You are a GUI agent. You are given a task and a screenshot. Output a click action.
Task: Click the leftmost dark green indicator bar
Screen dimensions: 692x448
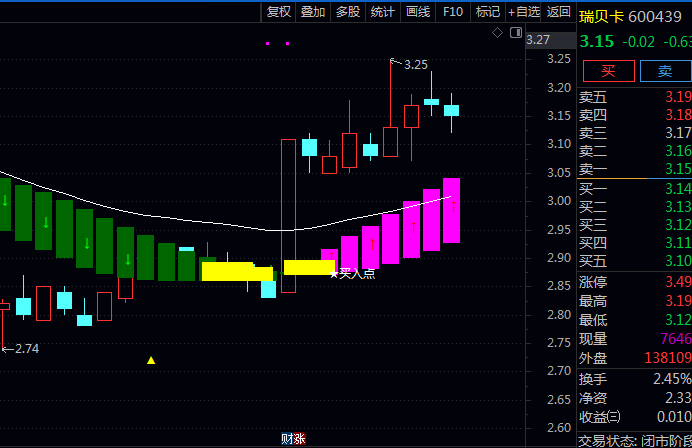[x=5, y=204]
